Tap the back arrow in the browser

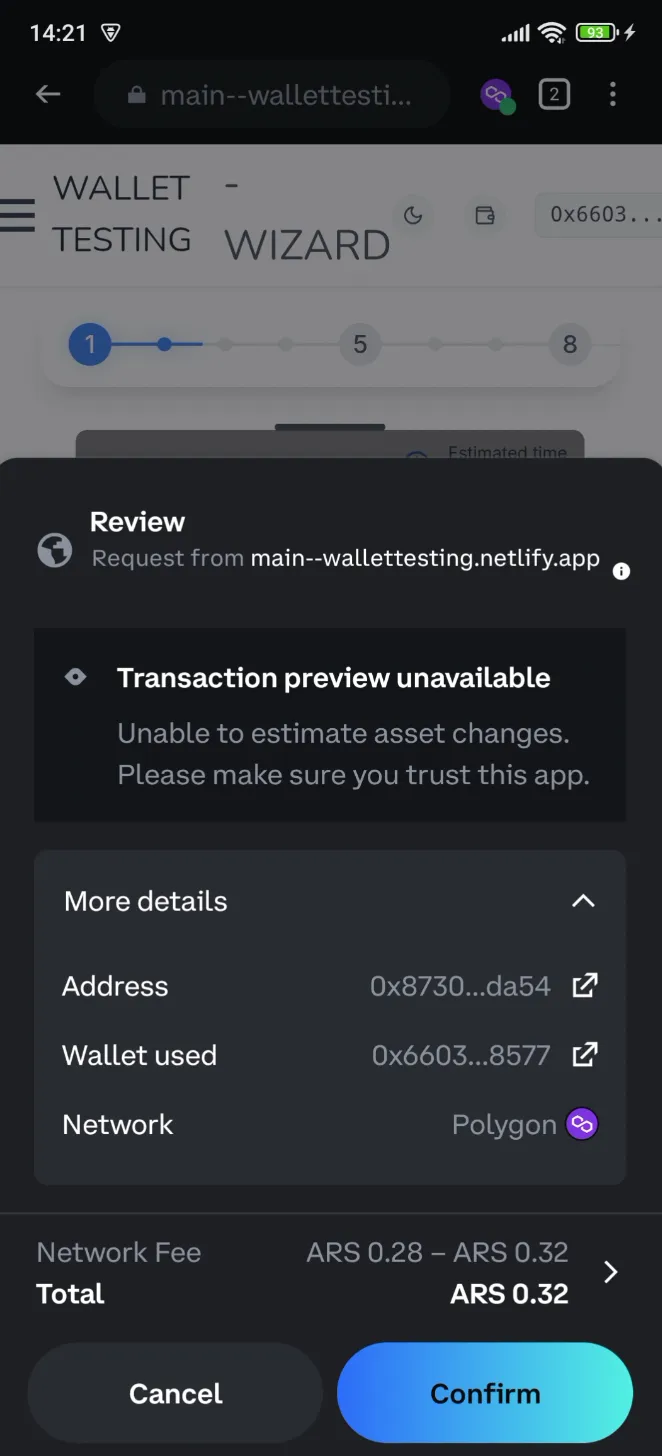pos(47,94)
